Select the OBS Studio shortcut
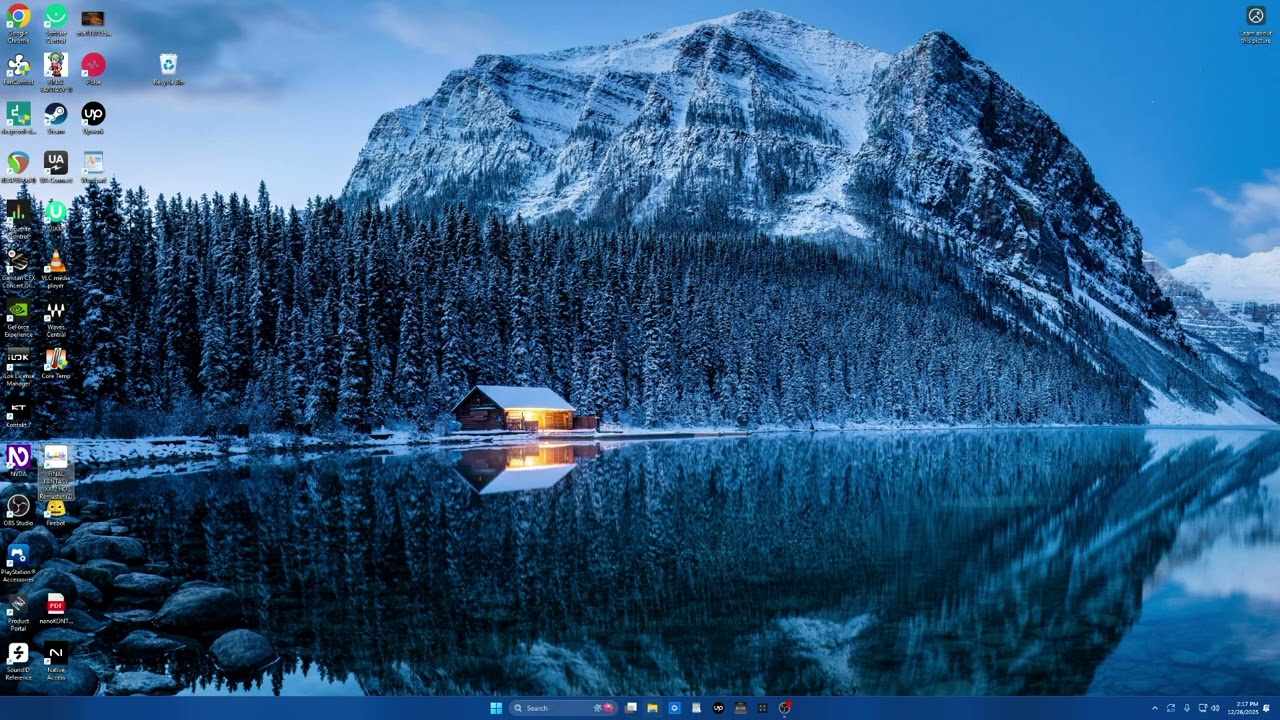Viewport: 1280px width, 720px height. coord(18,510)
